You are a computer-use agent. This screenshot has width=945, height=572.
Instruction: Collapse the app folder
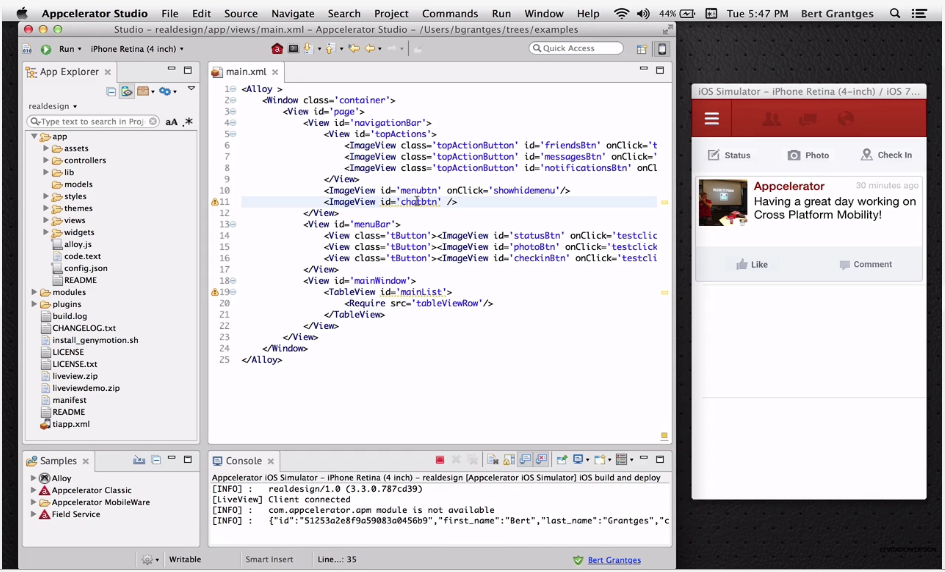pyautogui.click(x=34, y=137)
